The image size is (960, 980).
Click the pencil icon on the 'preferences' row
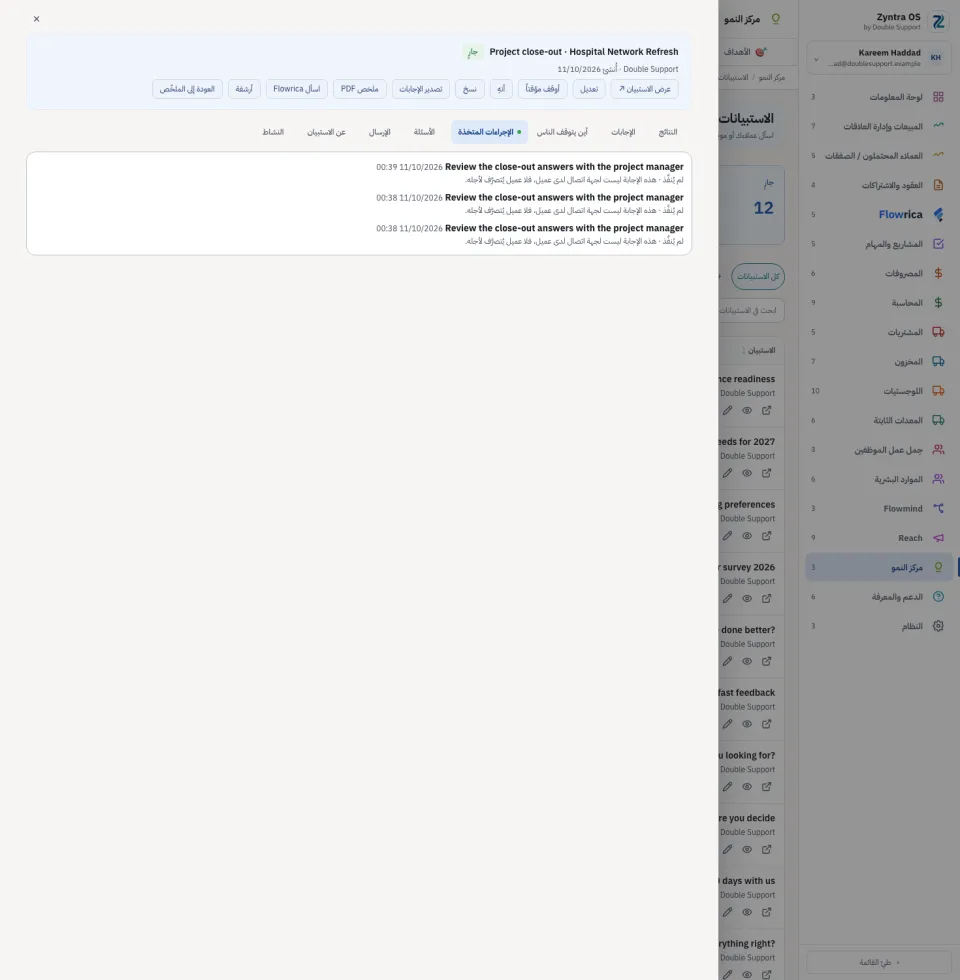coord(728,536)
